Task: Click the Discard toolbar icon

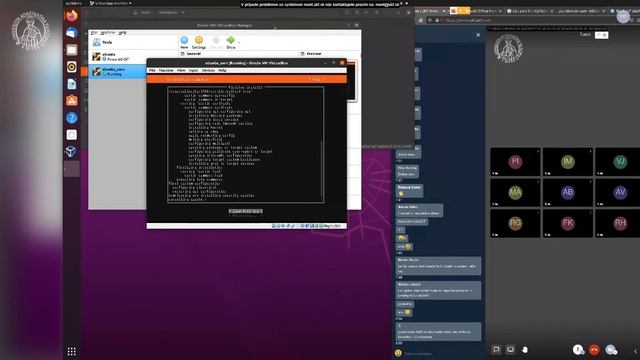Action: click(x=216, y=42)
